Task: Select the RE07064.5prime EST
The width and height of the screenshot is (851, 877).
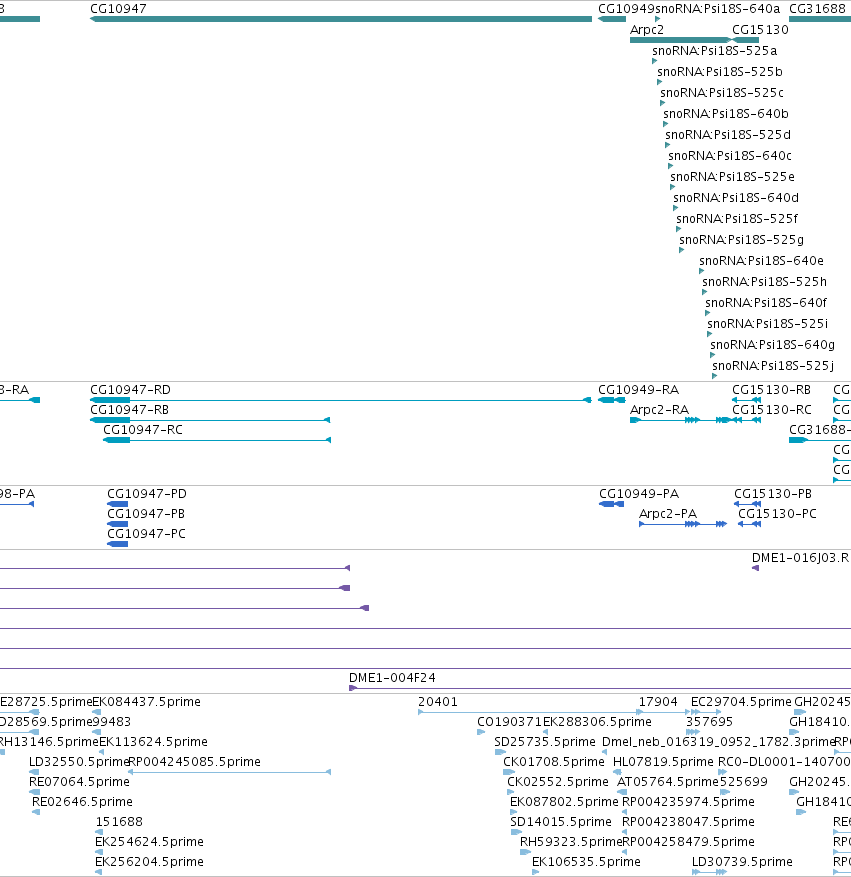Action: tap(34, 793)
